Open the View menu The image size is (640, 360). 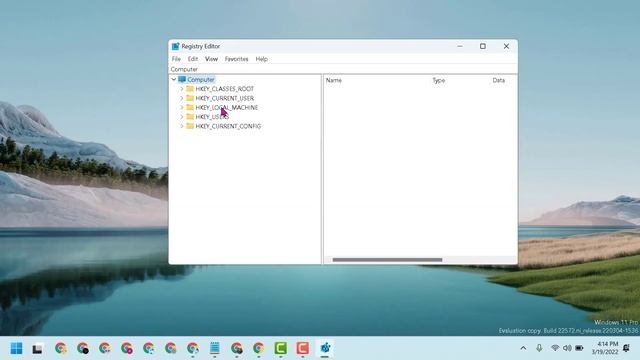coord(211,59)
